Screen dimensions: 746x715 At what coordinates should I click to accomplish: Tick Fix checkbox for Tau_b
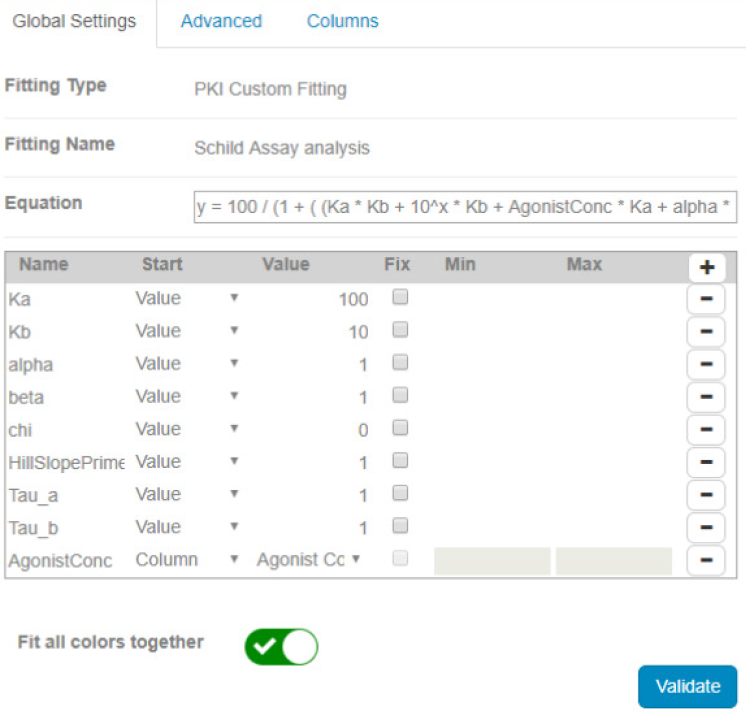(x=400, y=526)
